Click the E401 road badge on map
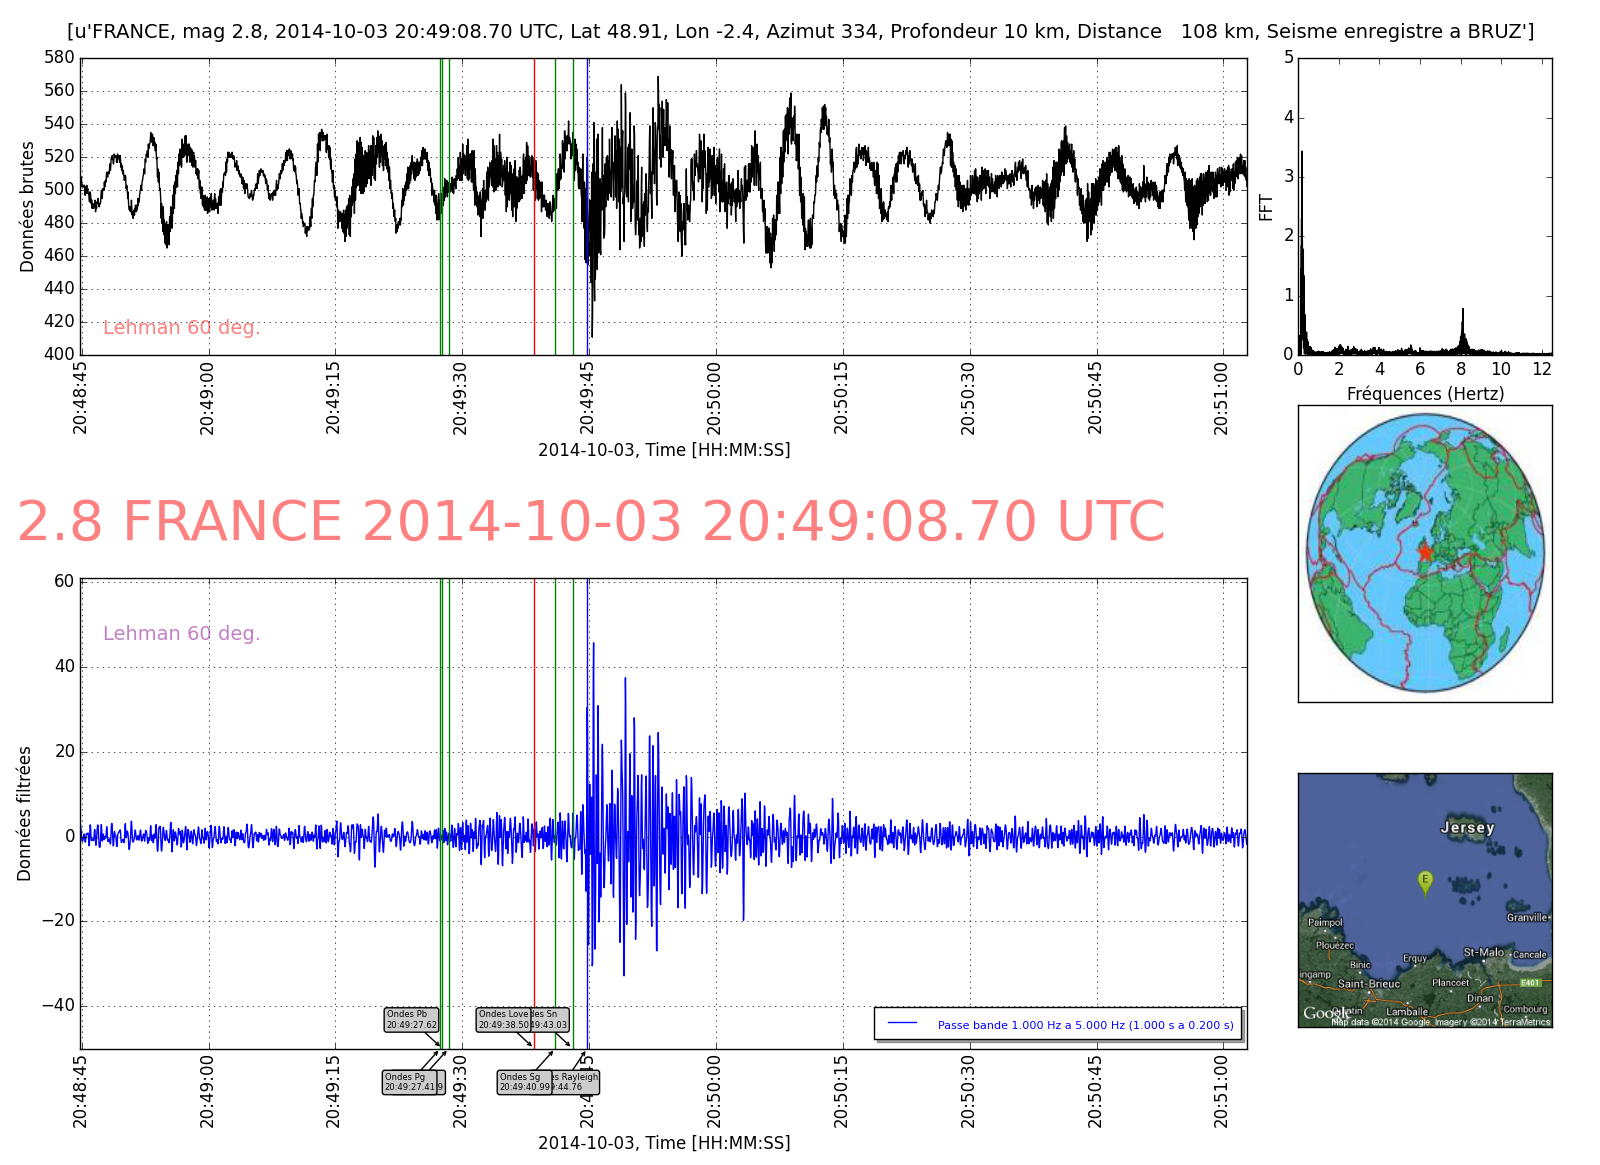This screenshot has height=1165, width=1600. (1530, 983)
